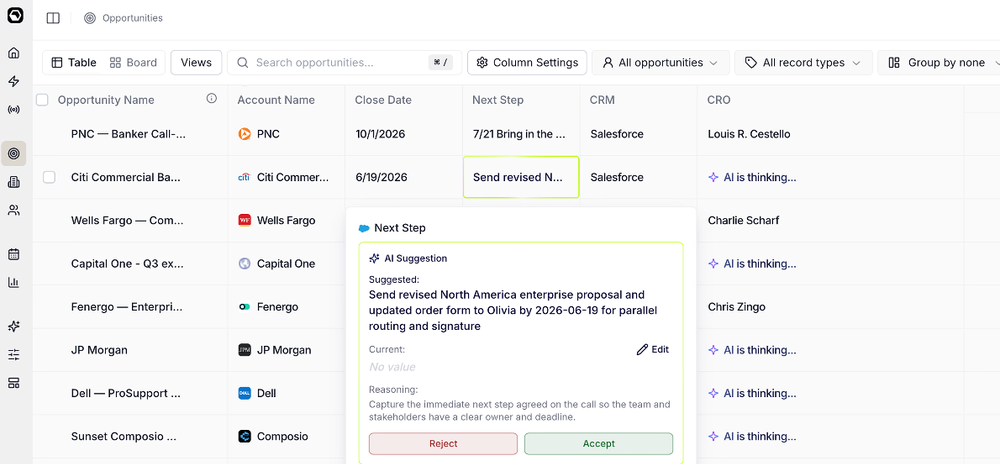
Task: Click Chris Zingo CRO cell
Action: click(x=736, y=307)
